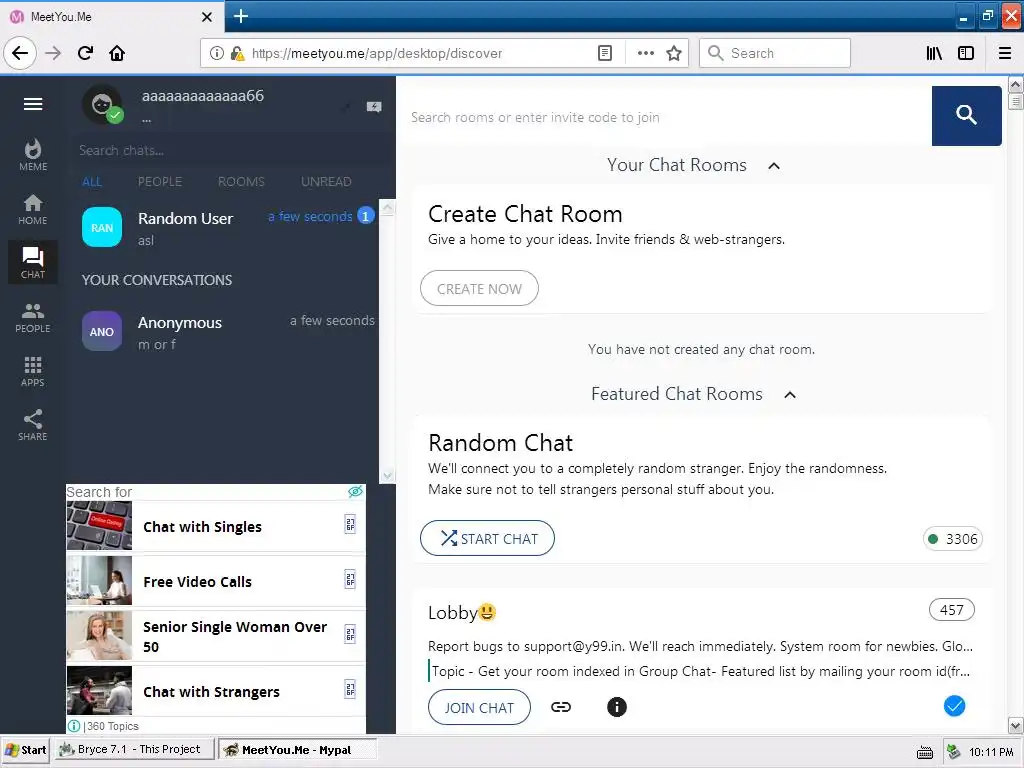Click the profile avatar of aaaaaaaaaaaaa66

(103, 104)
